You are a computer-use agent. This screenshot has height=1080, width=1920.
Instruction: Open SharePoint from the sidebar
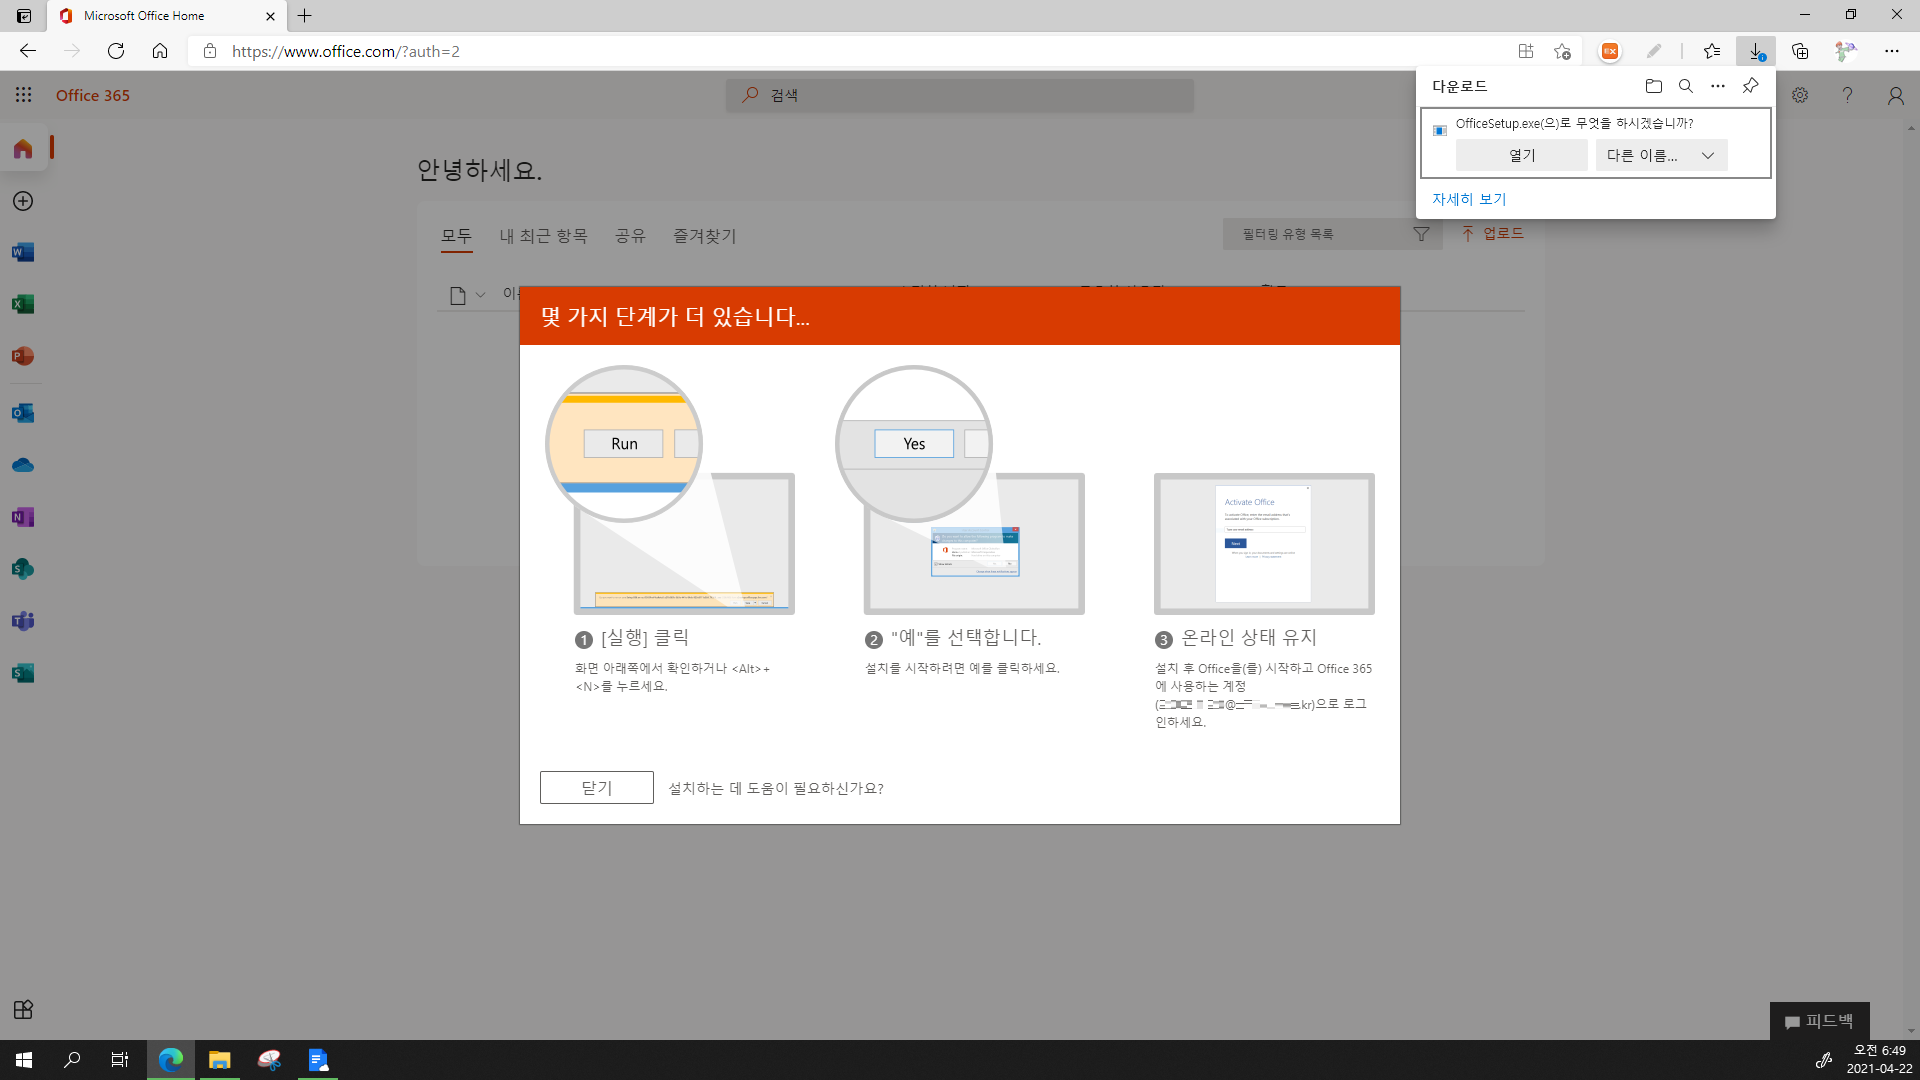tap(23, 569)
